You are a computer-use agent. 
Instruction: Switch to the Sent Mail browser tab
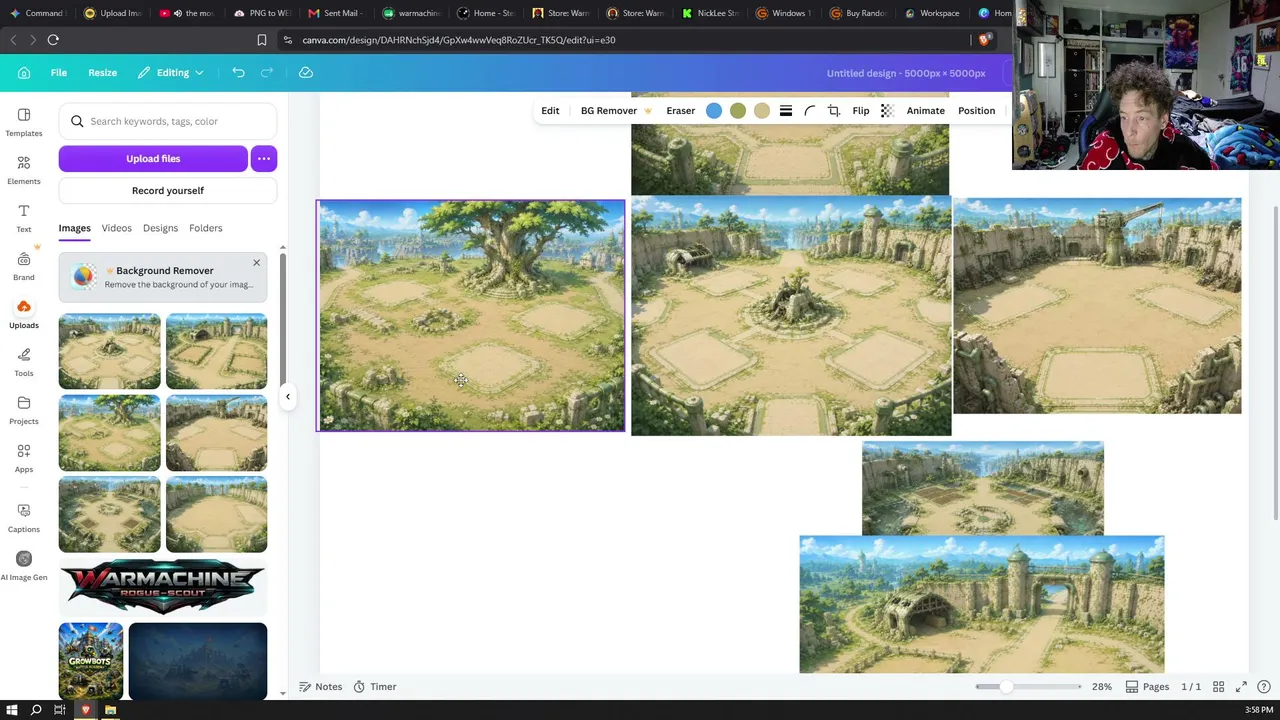point(334,13)
